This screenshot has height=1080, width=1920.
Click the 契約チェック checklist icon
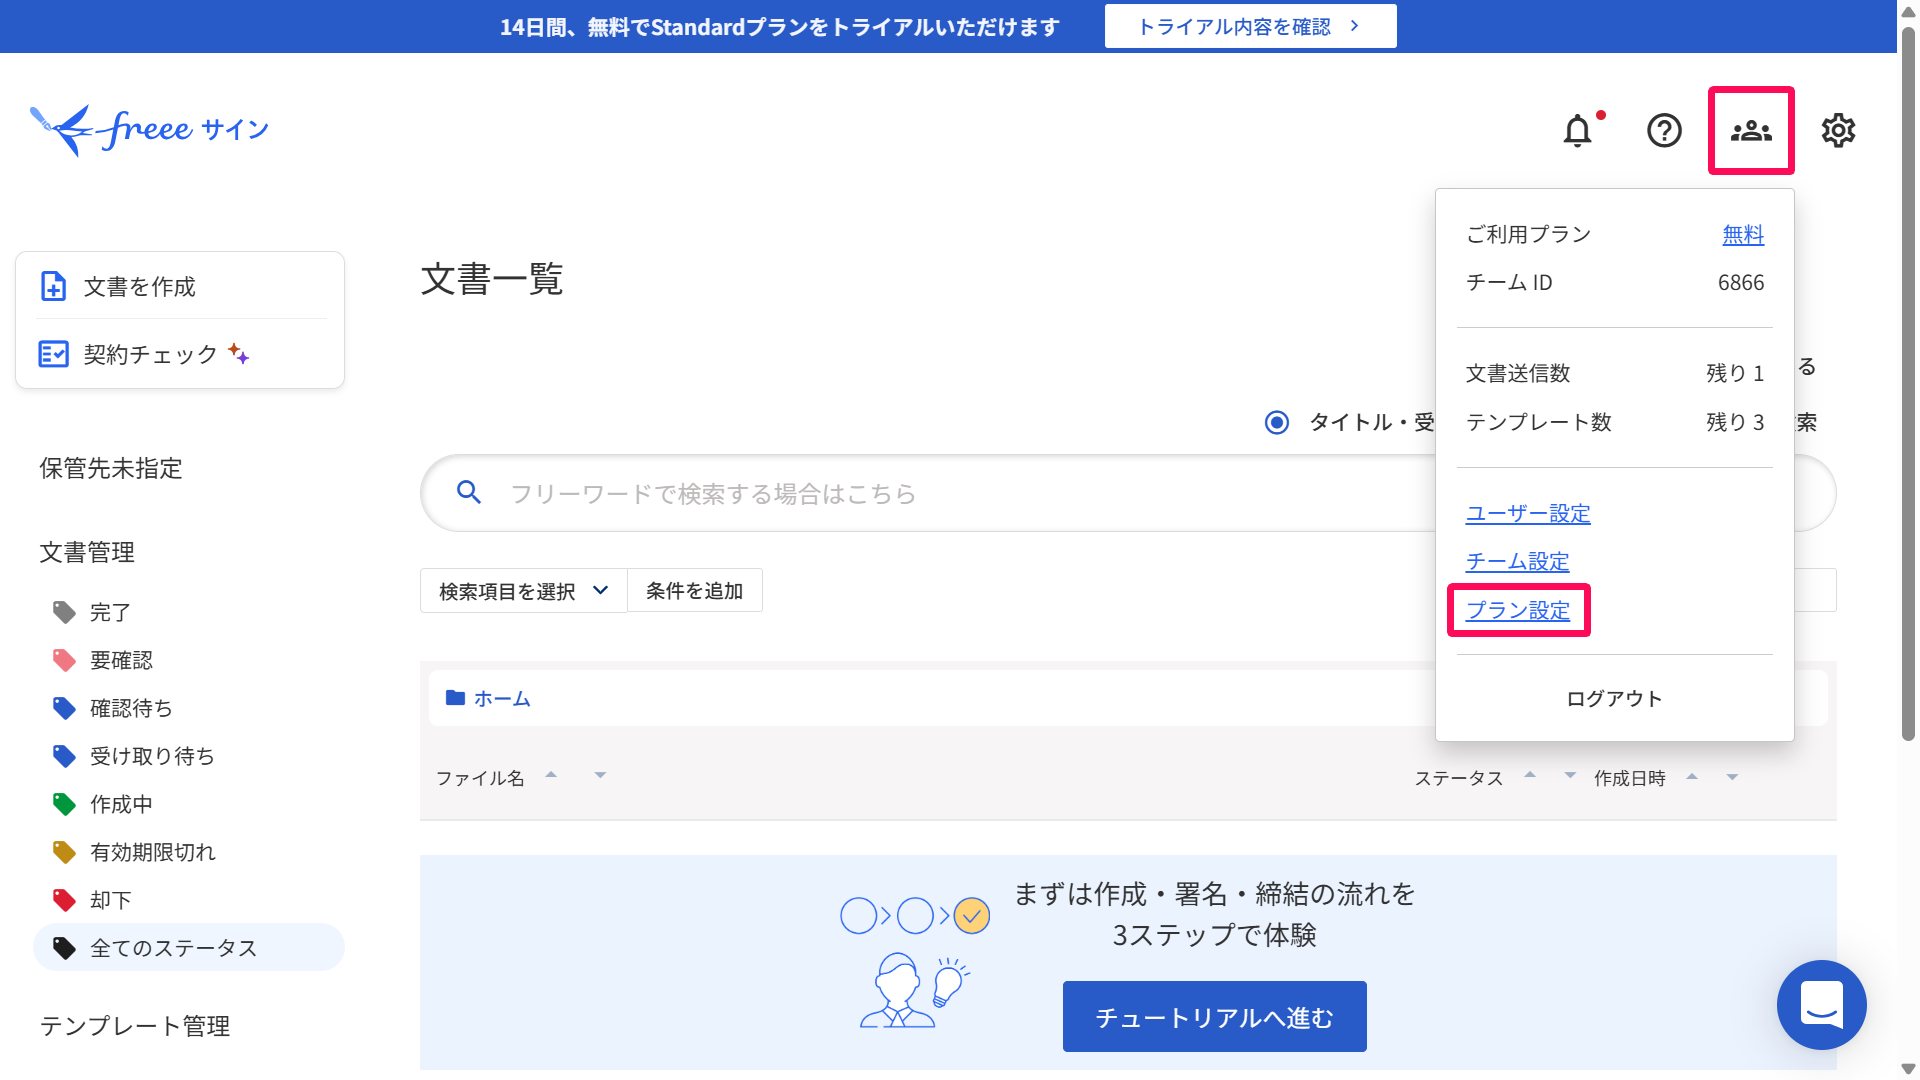coord(53,354)
